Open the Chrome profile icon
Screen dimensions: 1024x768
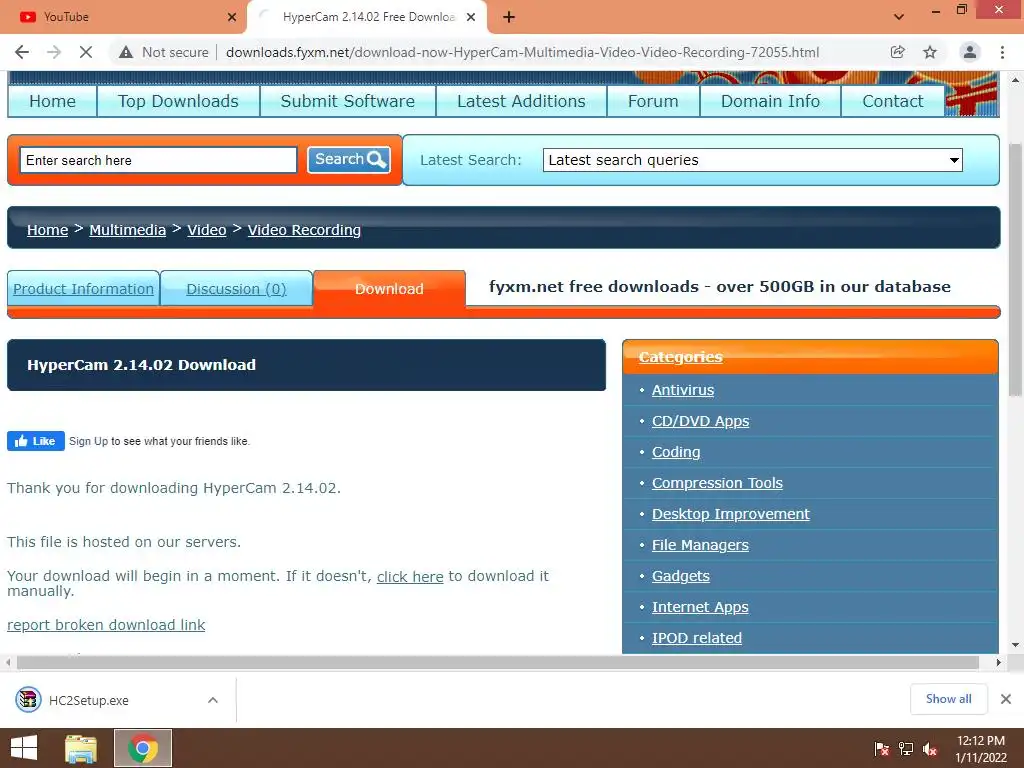[970, 52]
